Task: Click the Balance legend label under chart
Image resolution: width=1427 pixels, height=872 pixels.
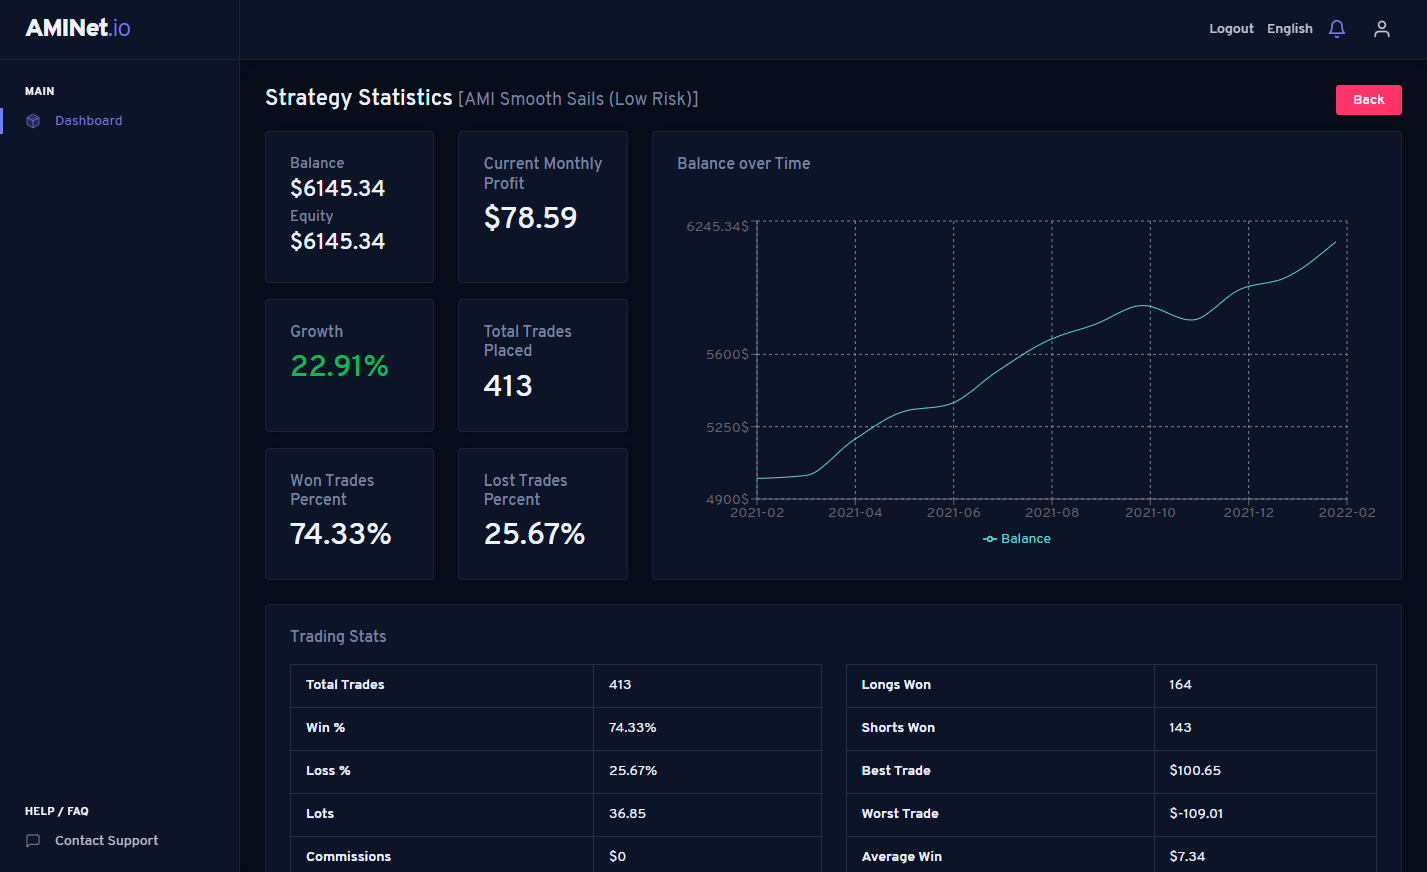Action: [x=1026, y=539]
